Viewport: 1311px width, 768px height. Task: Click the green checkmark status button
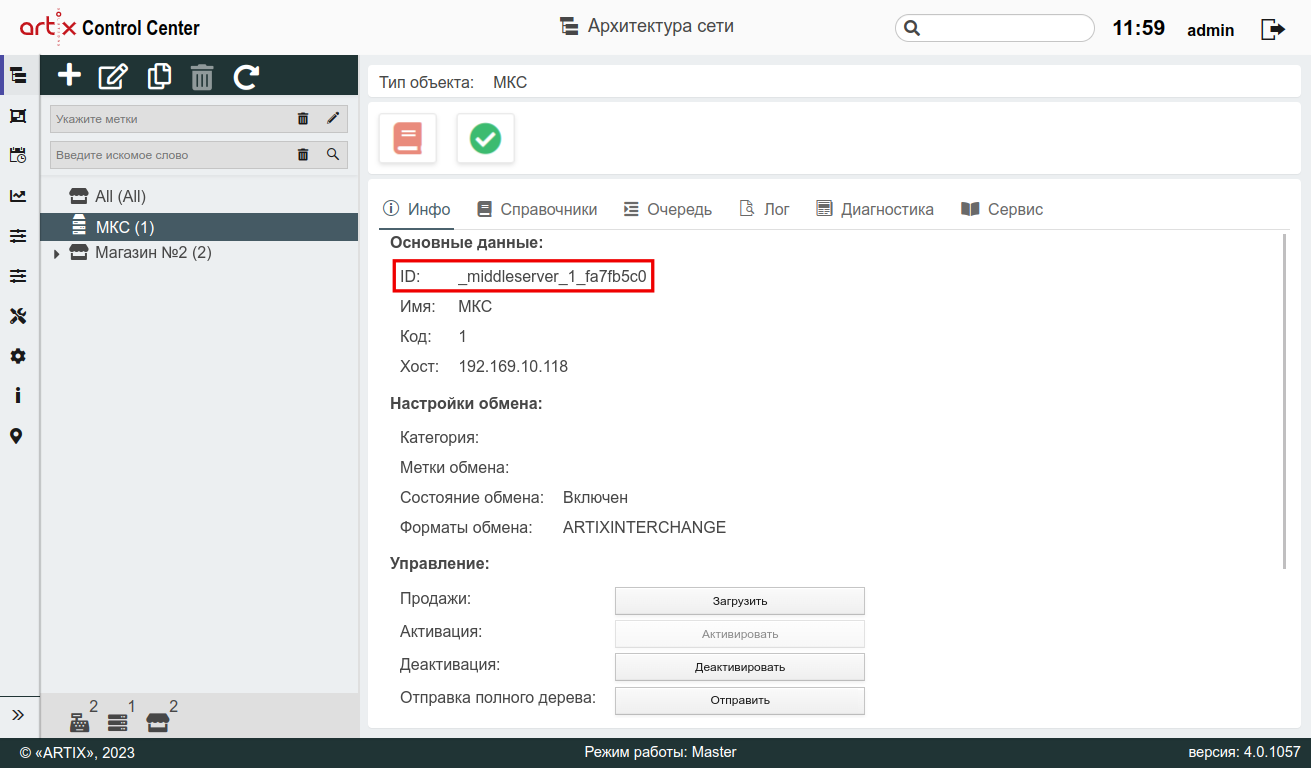click(x=485, y=138)
